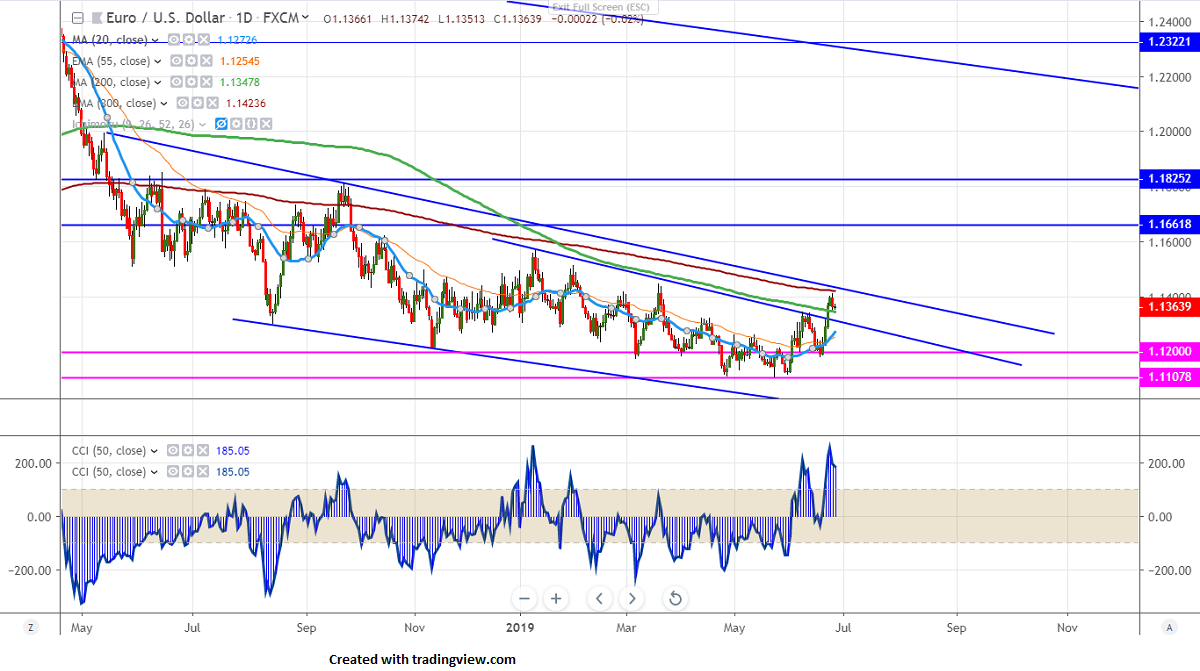Image resolution: width=1200 pixels, height=671 pixels.
Task: Open settings for the lower CCI (50, close)
Action: coord(188,472)
